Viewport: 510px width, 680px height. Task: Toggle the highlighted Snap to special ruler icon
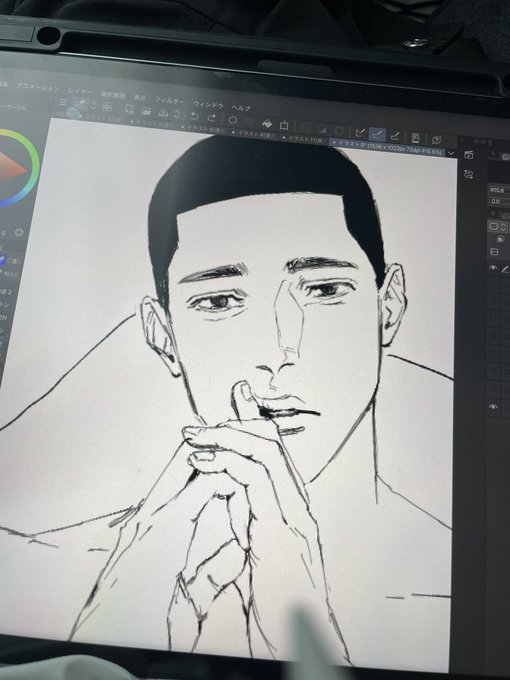coord(377,134)
